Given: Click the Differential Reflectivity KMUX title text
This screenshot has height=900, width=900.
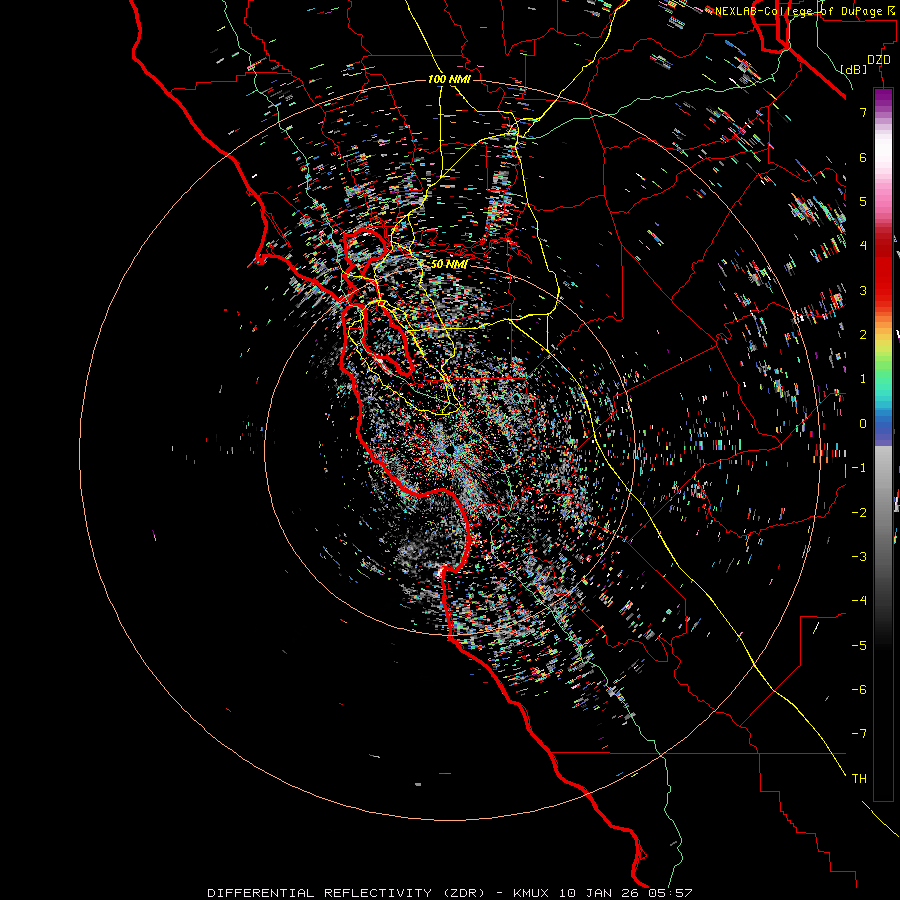Looking at the screenshot, I should coord(449,893).
